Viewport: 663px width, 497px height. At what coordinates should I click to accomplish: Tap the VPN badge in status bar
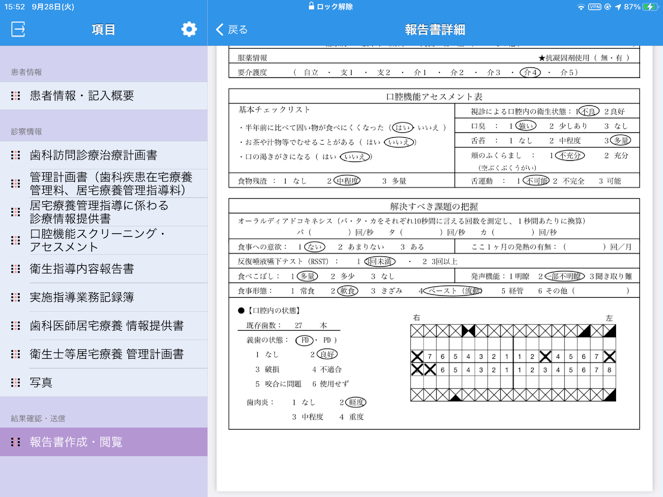(x=595, y=7)
